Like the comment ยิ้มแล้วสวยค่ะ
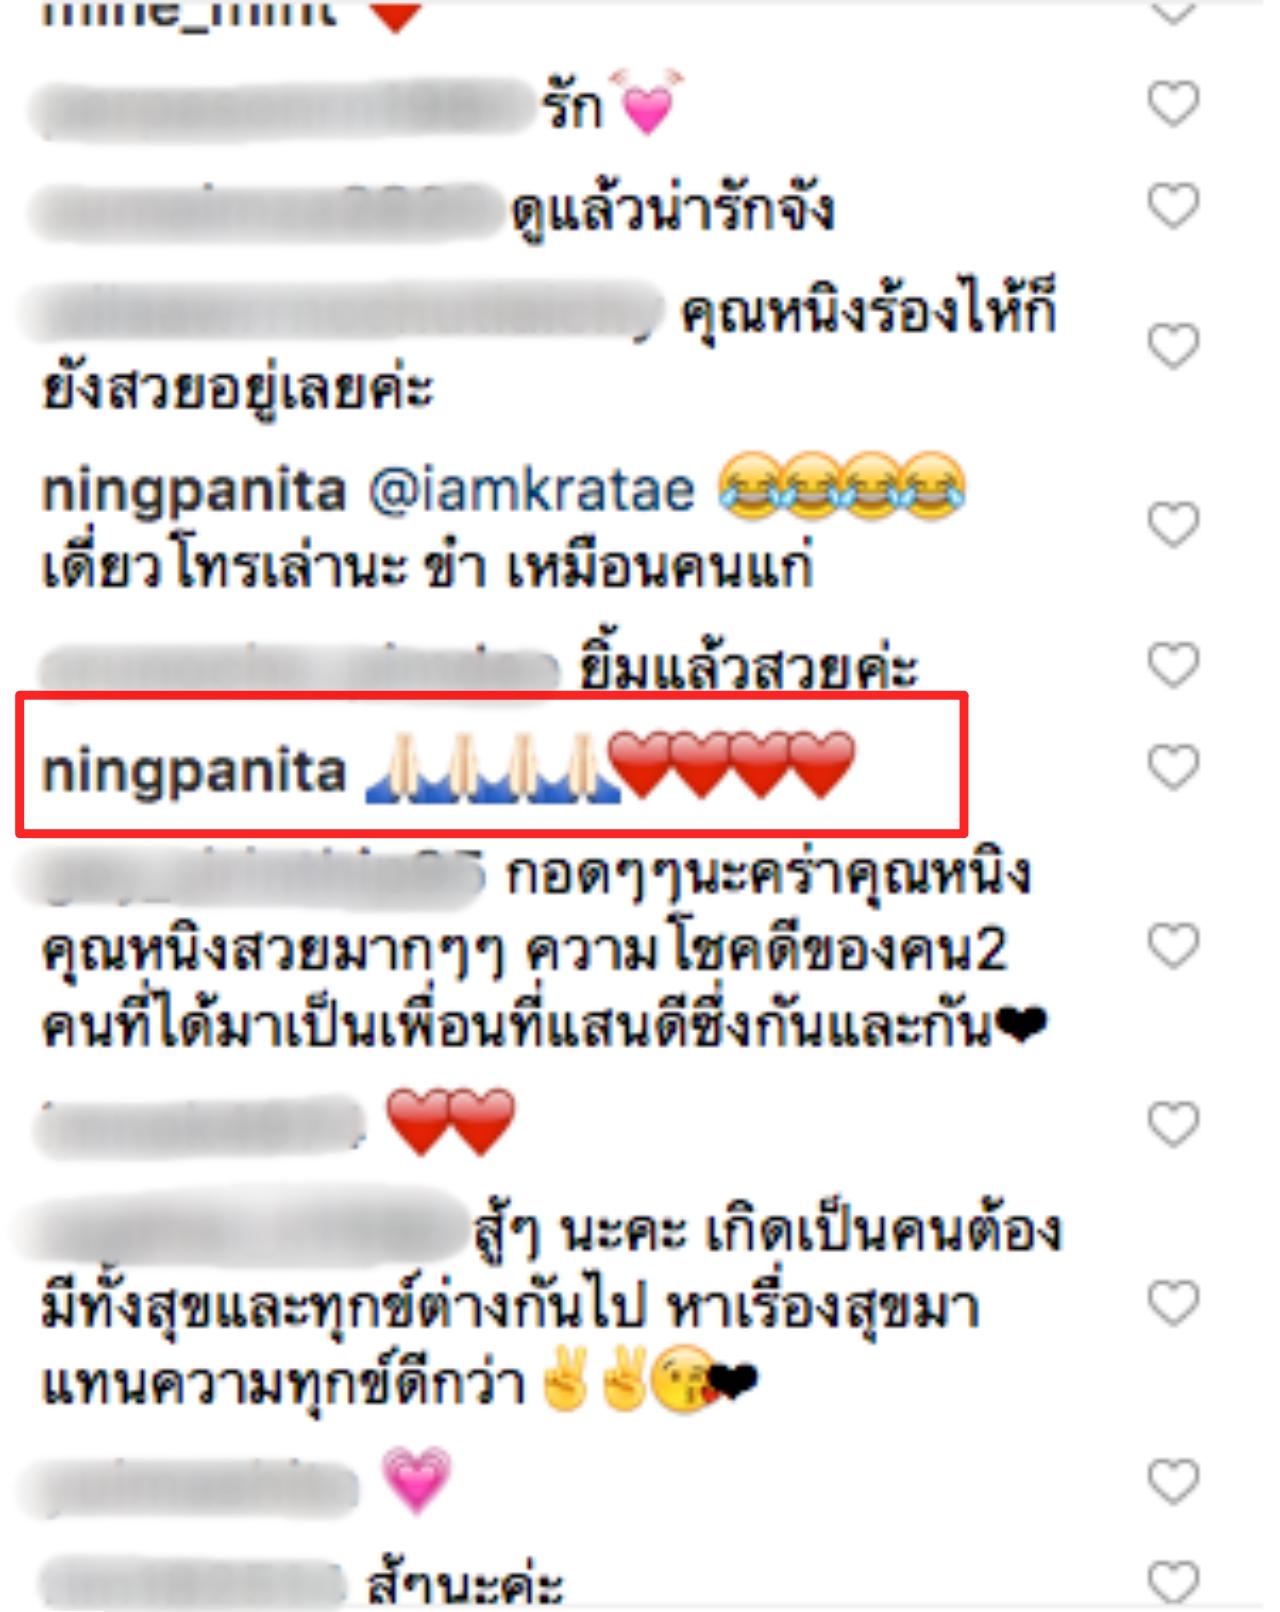 [1172, 665]
